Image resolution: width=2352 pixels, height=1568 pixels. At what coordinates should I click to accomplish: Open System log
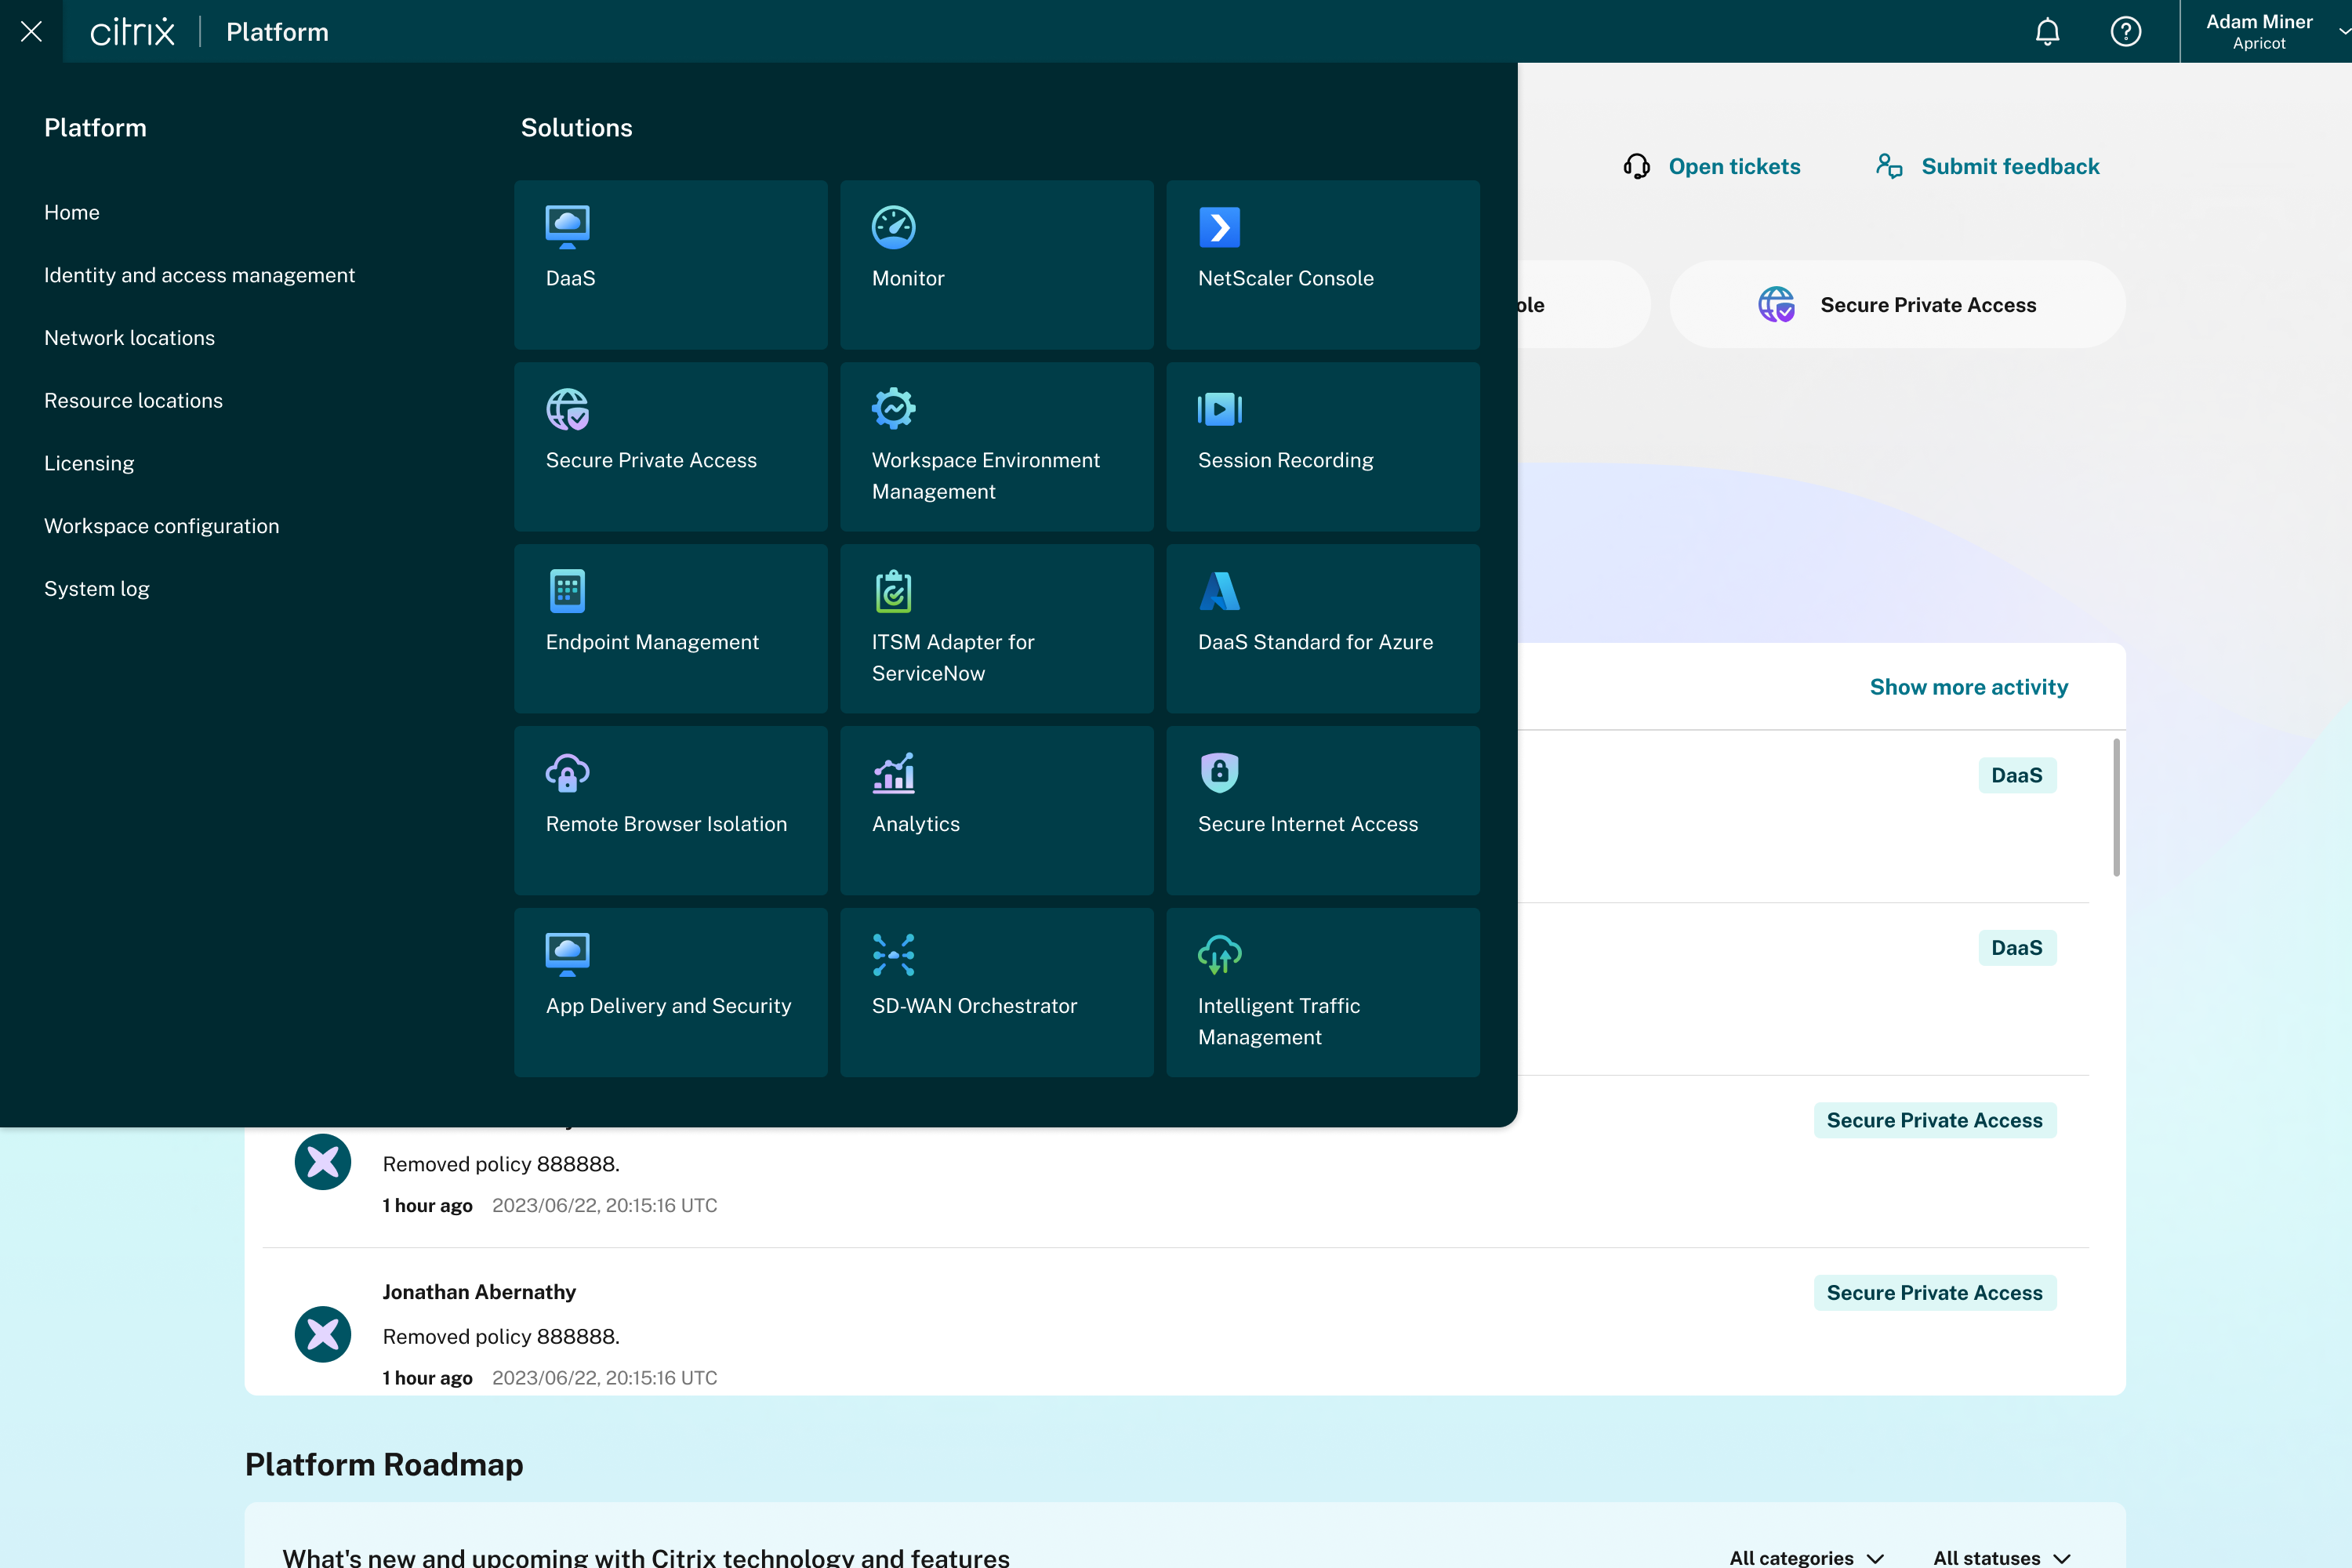point(96,589)
